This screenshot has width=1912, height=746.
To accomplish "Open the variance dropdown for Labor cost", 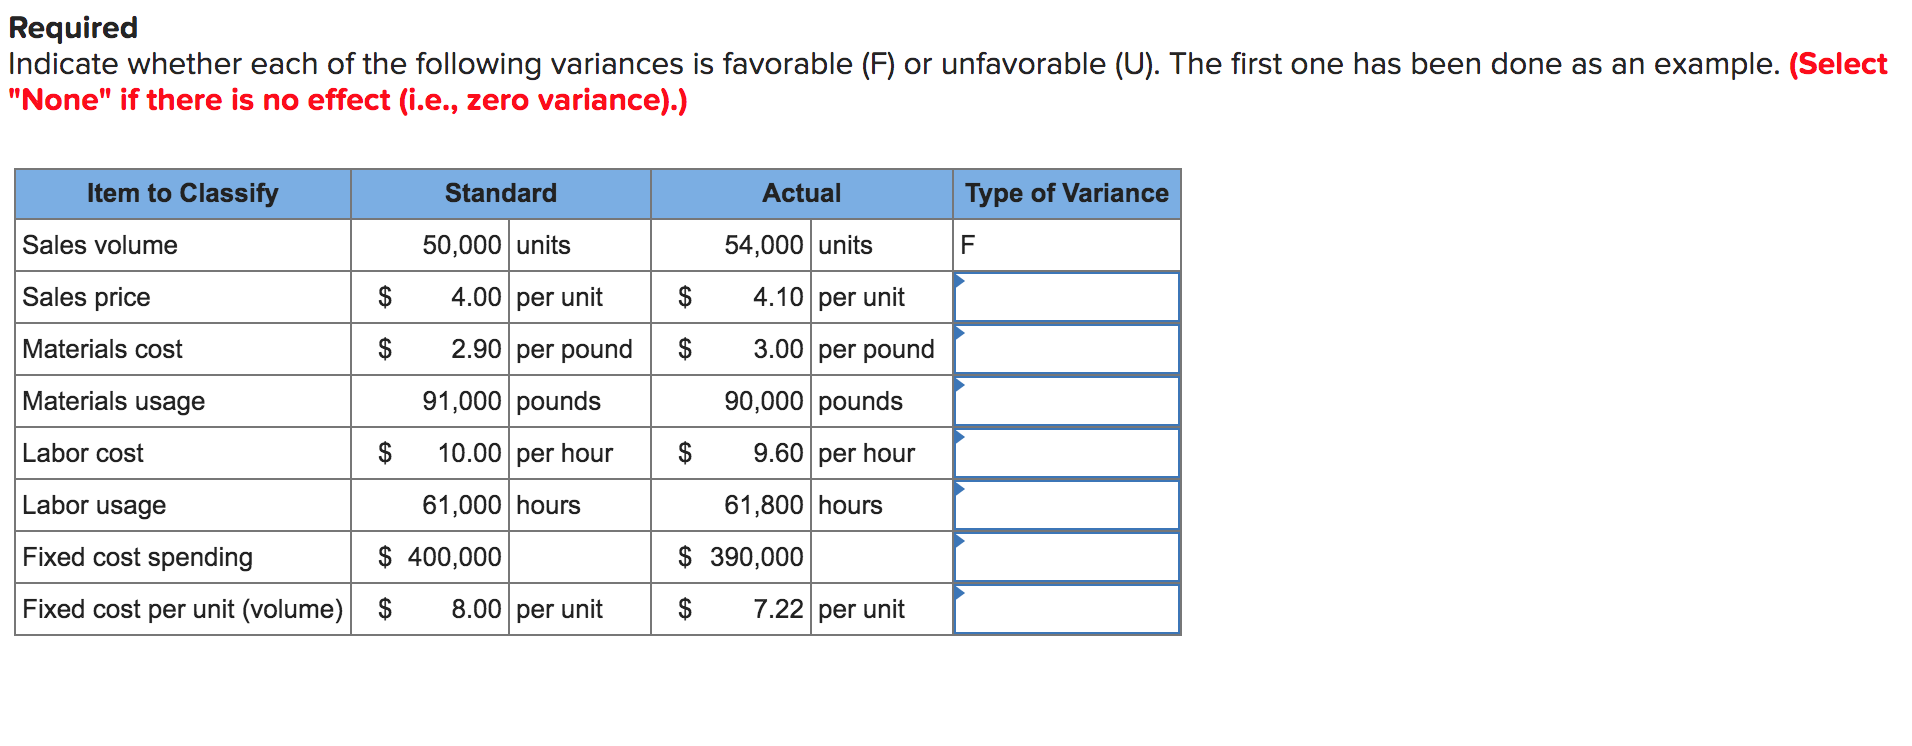I will coord(1065,452).
